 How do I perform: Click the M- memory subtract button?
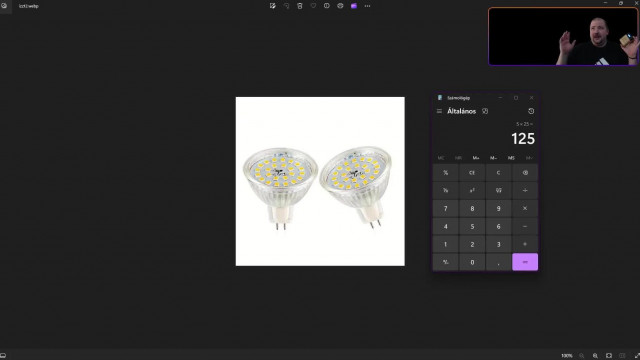493,158
